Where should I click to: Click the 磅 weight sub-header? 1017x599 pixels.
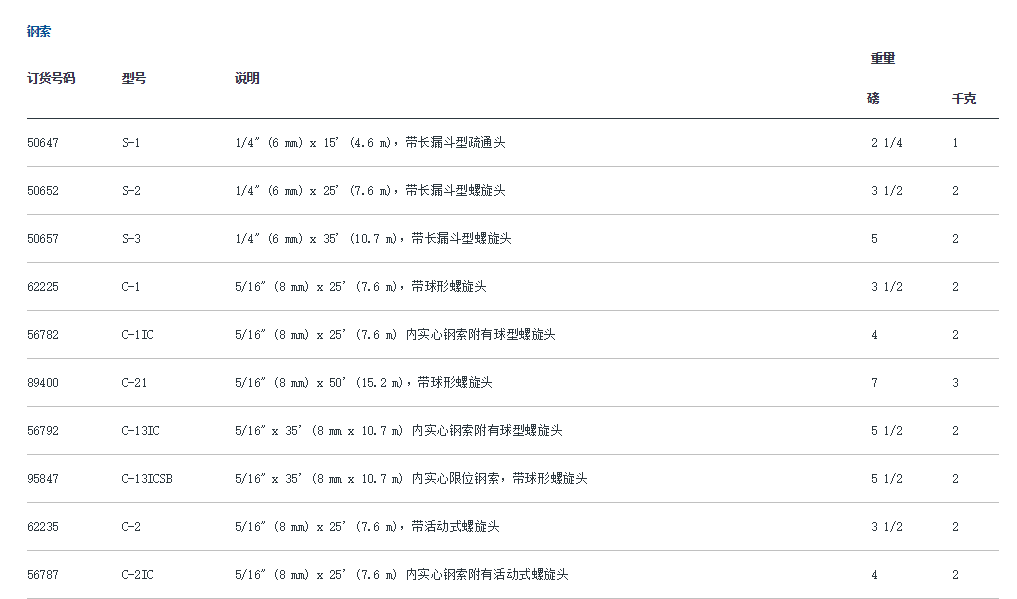point(873,99)
